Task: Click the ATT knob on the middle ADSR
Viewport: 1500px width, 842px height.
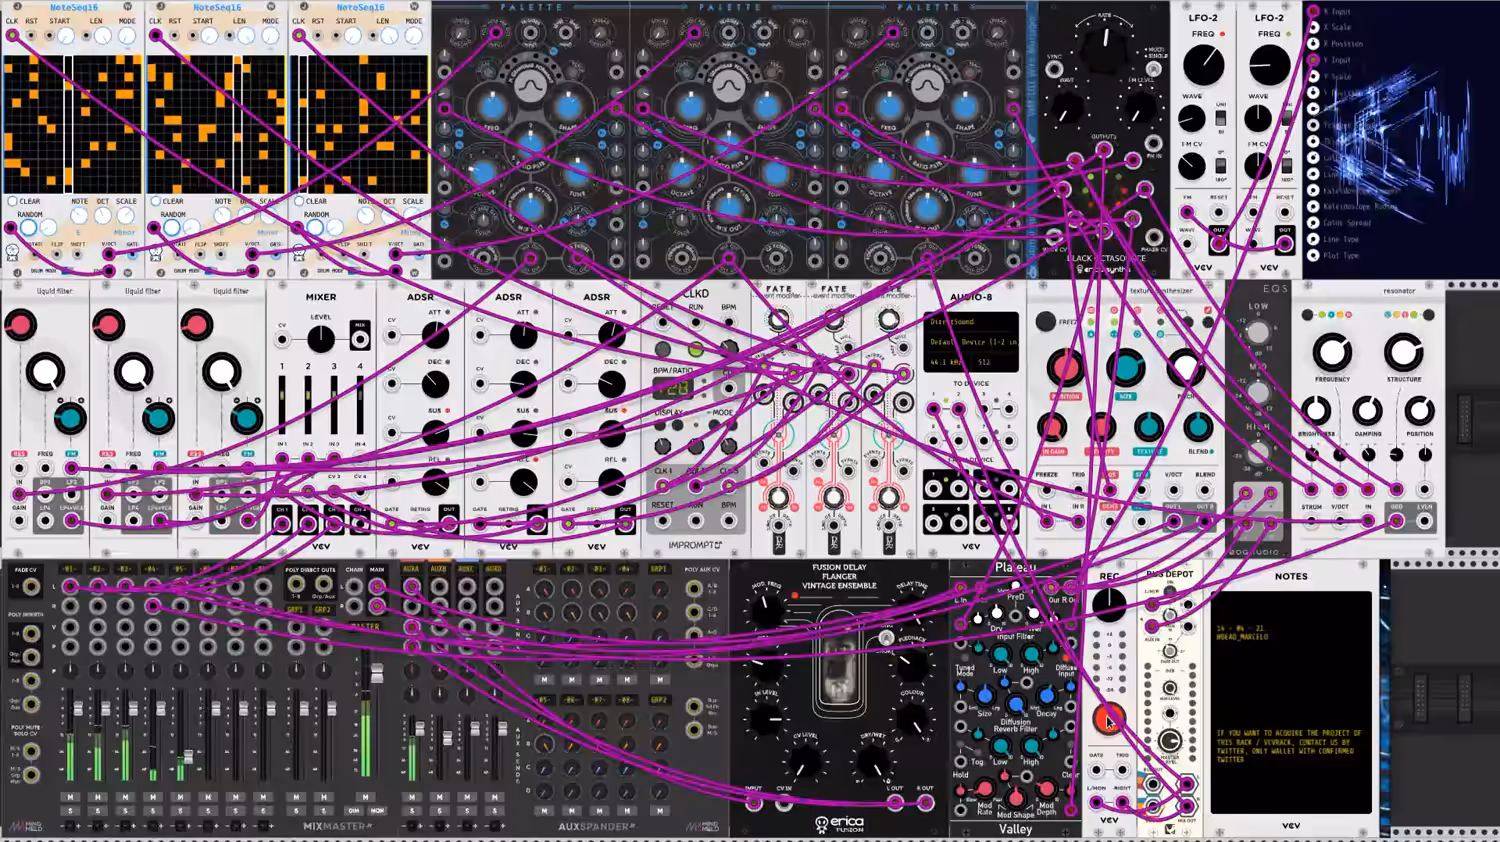Action: (523, 336)
